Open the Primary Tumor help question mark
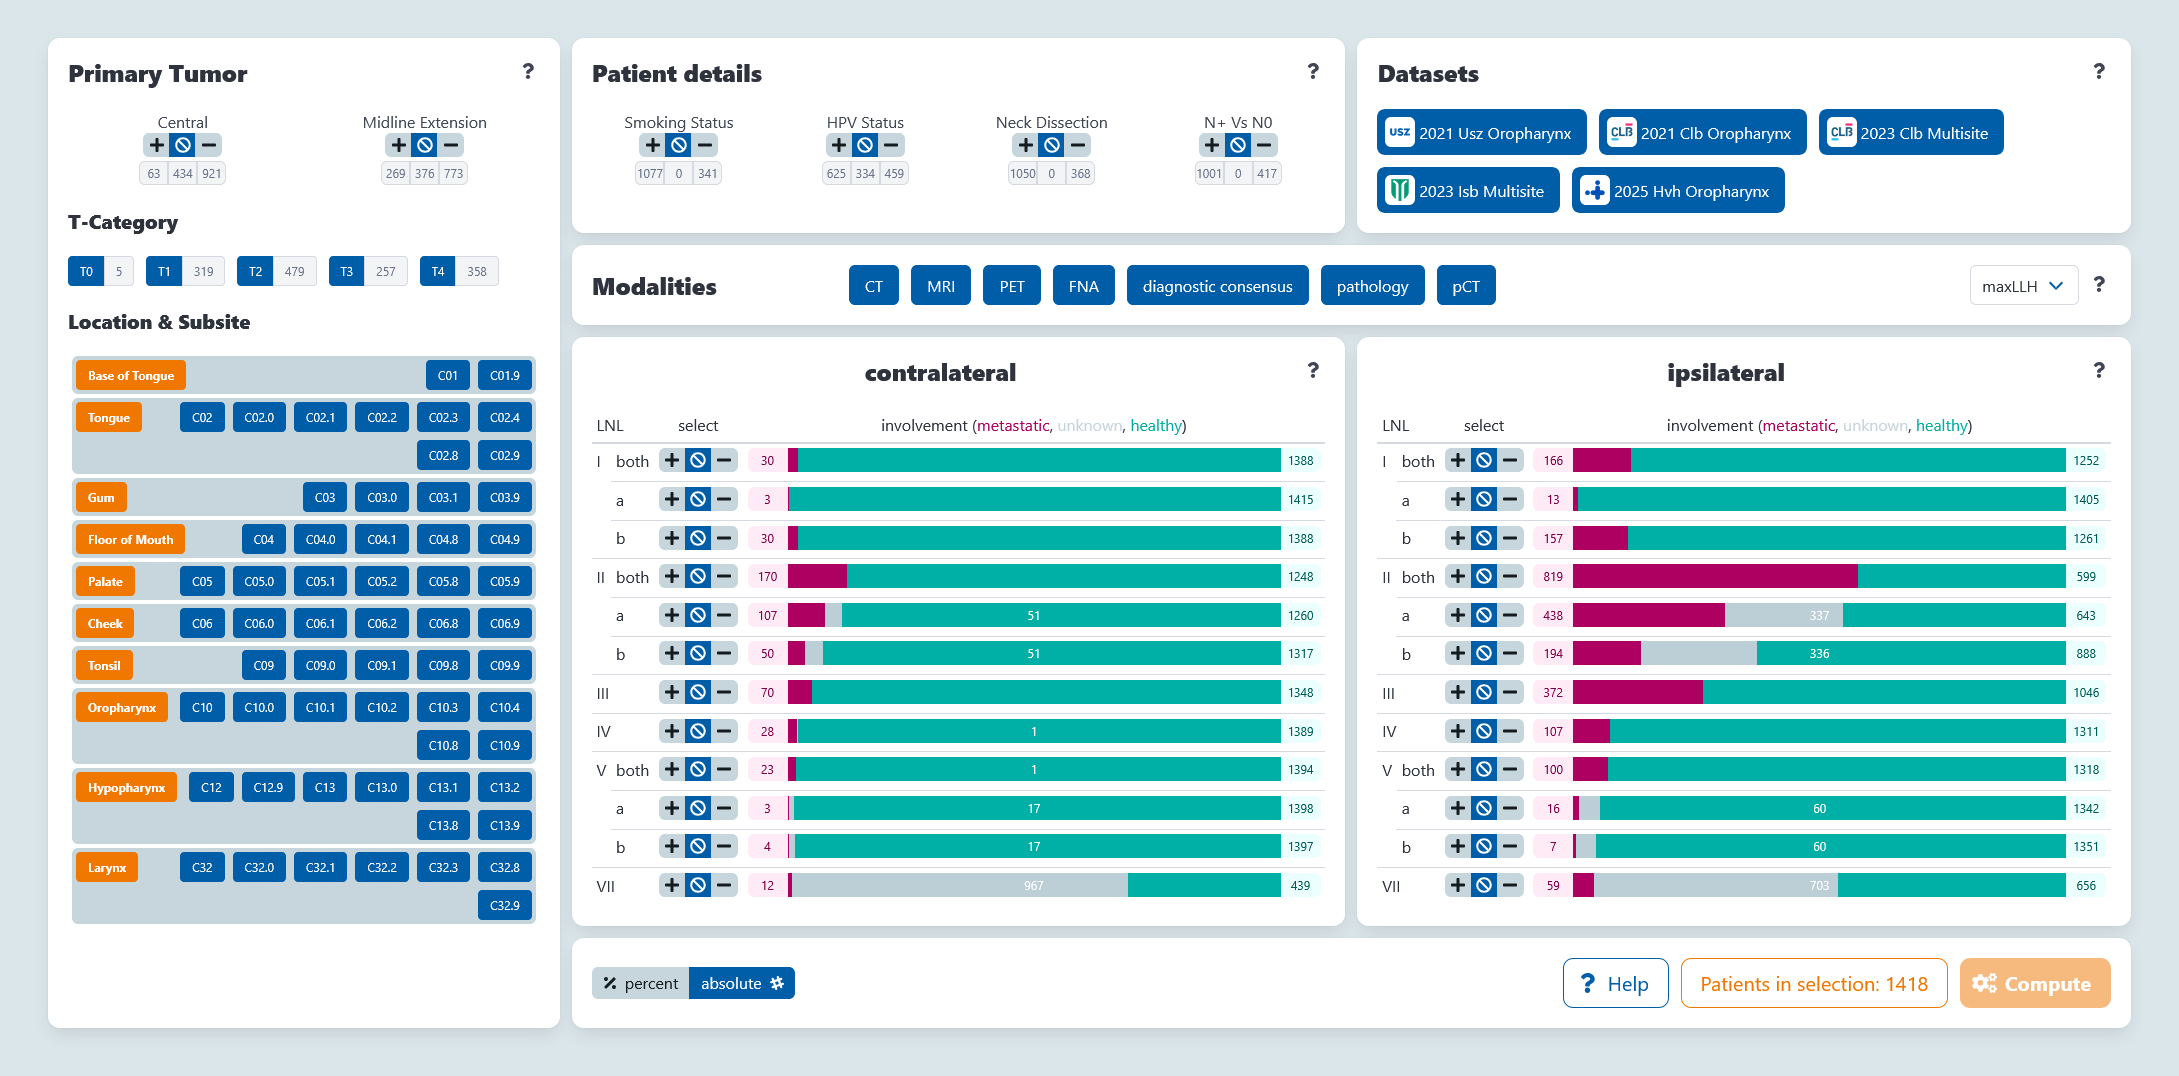The height and width of the screenshot is (1076, 2179). tap(528, 72)
